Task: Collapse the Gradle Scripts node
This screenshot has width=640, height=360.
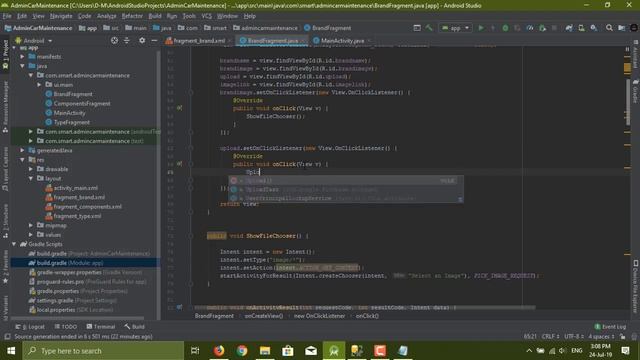Action: [14, 244]
